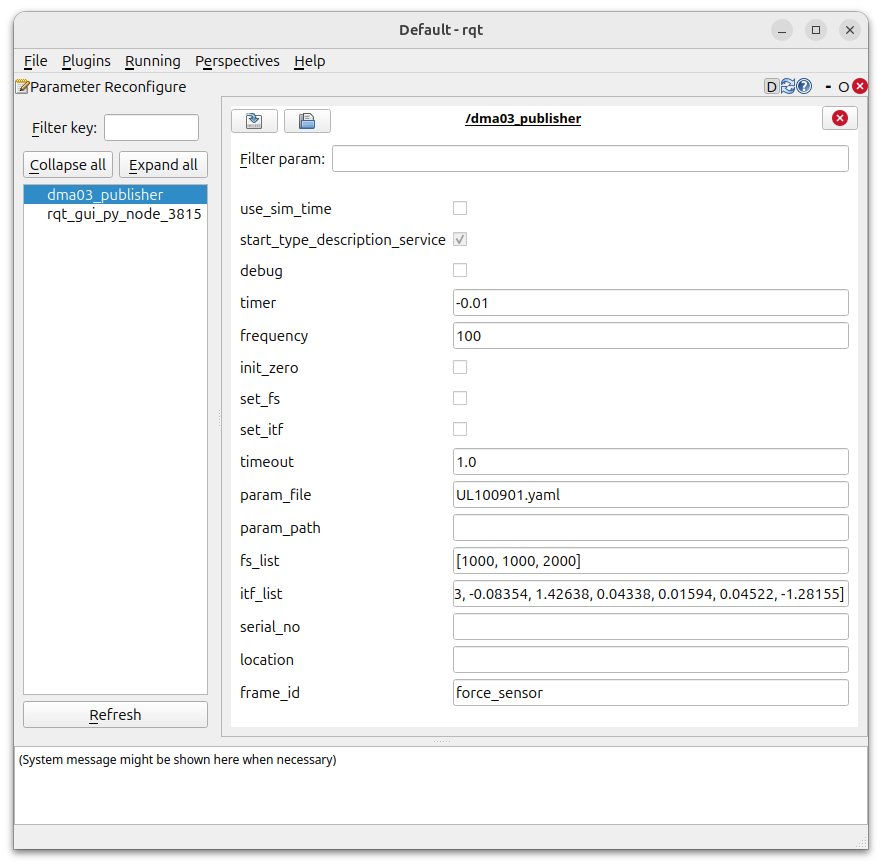
Task: Click the timeout value field
Action: click(x=650, y=461)
